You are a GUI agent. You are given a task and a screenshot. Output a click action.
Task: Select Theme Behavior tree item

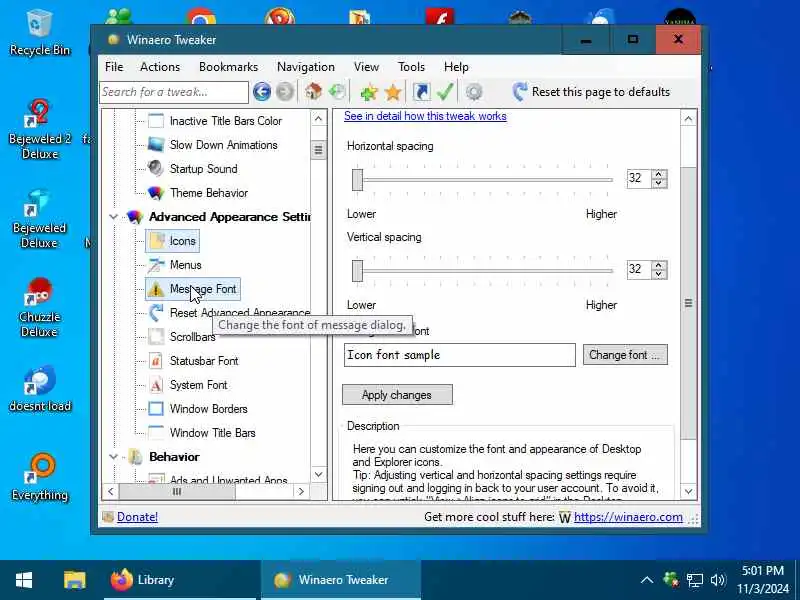point(209,193)
